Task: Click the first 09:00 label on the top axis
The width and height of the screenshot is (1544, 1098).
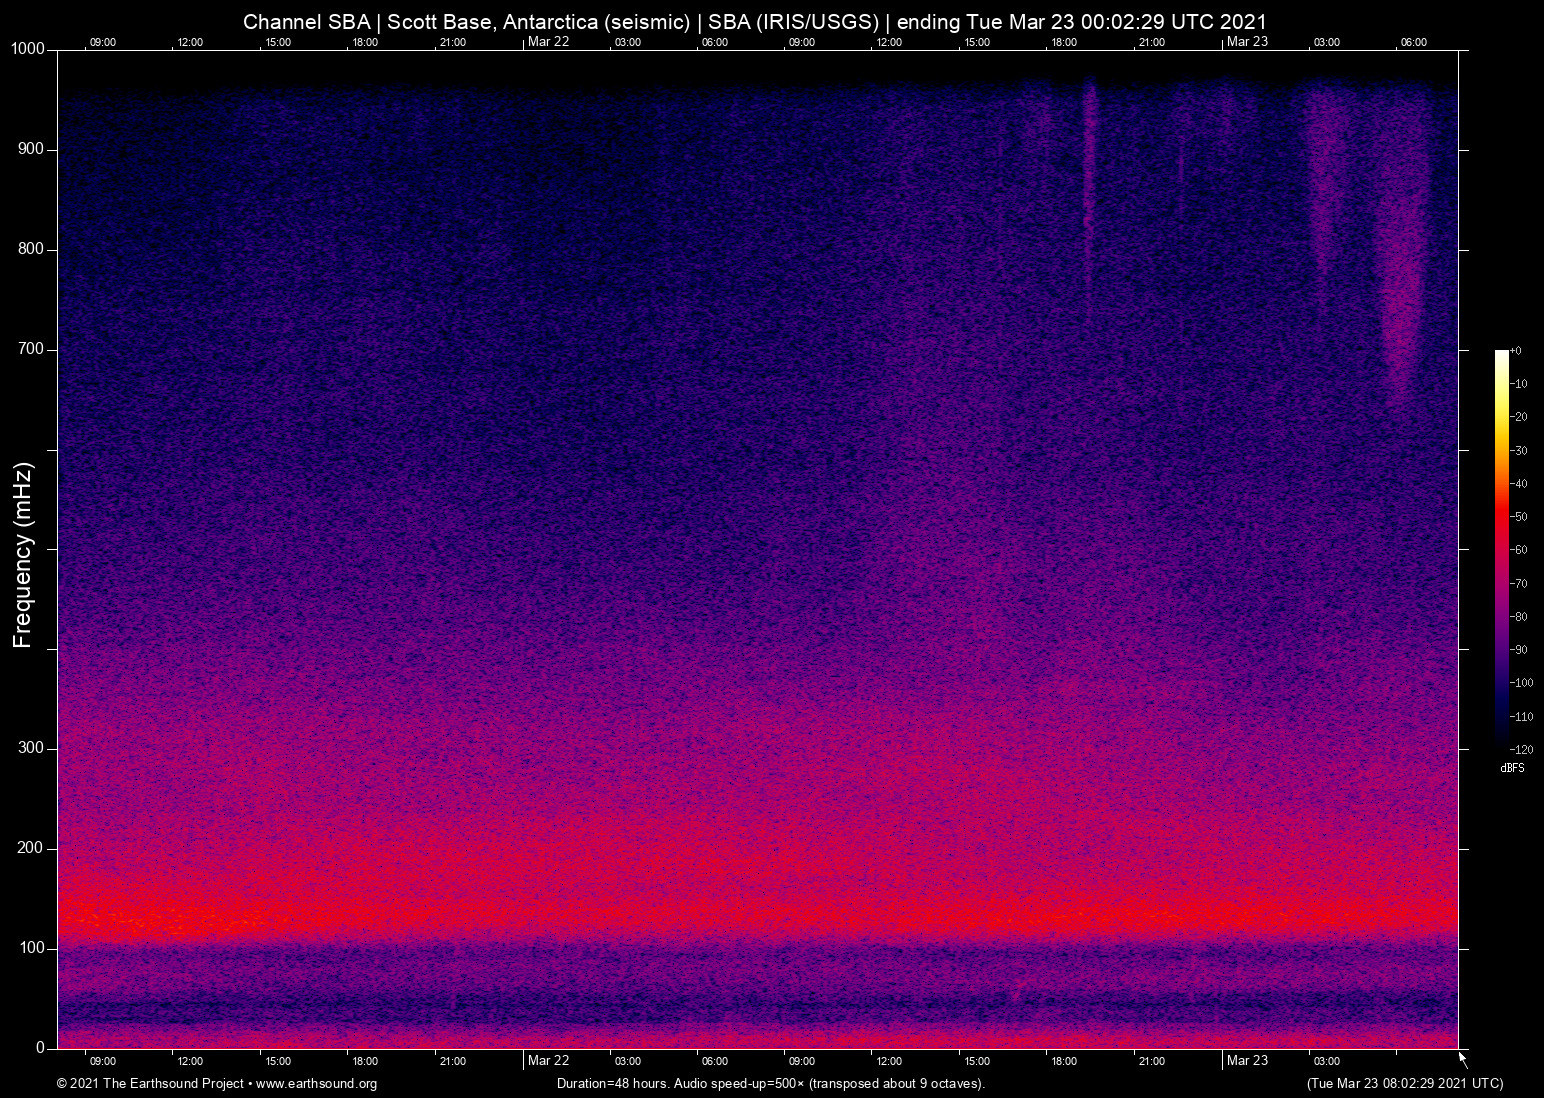Action: (103, 42)
